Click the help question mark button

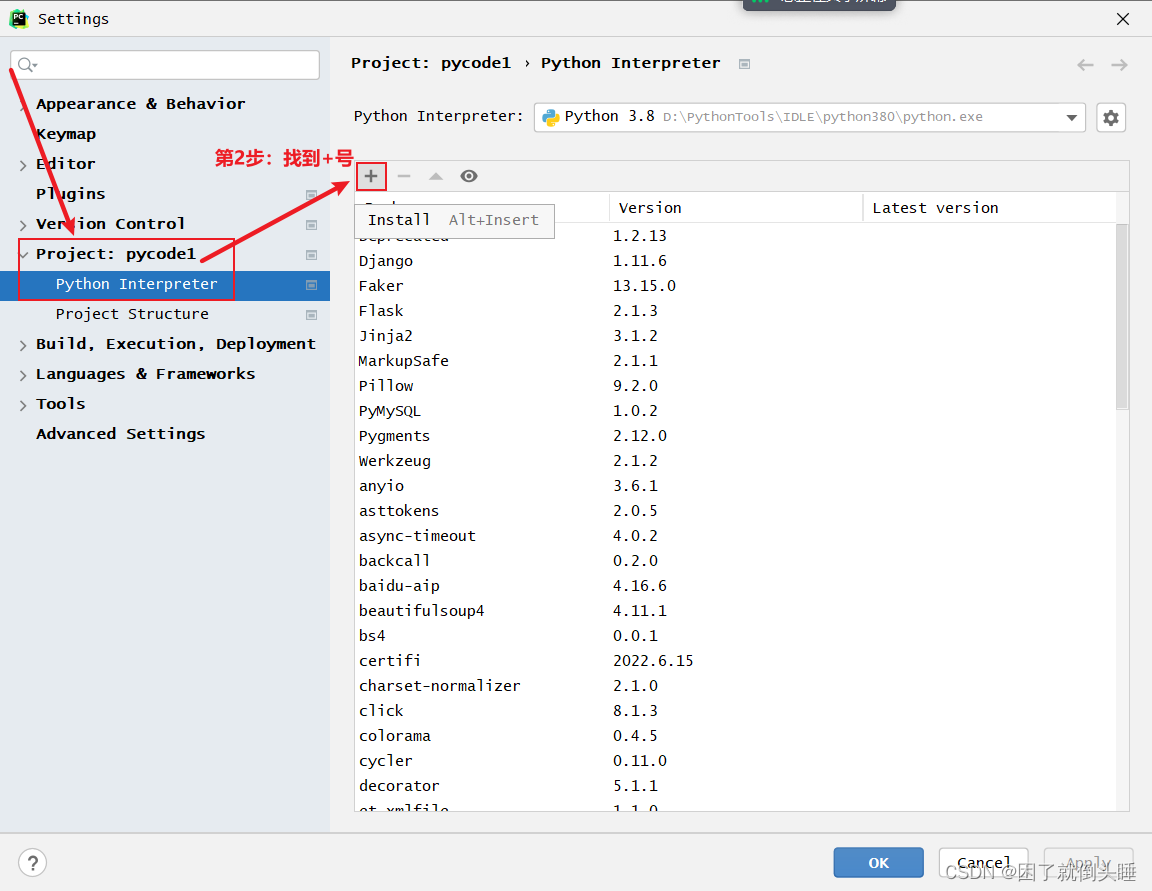pos(32,863)
